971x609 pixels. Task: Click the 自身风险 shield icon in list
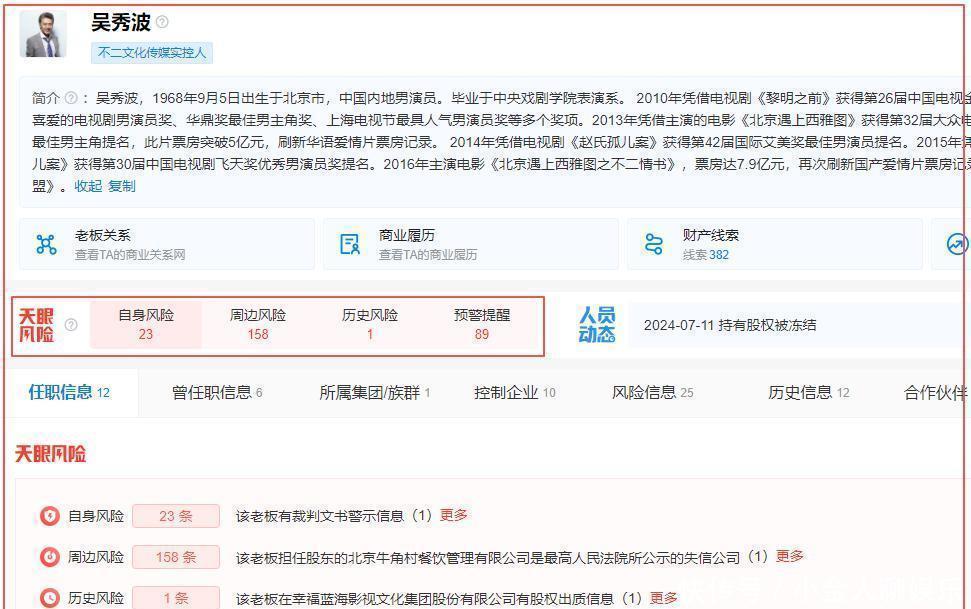[x=50, y=516]
